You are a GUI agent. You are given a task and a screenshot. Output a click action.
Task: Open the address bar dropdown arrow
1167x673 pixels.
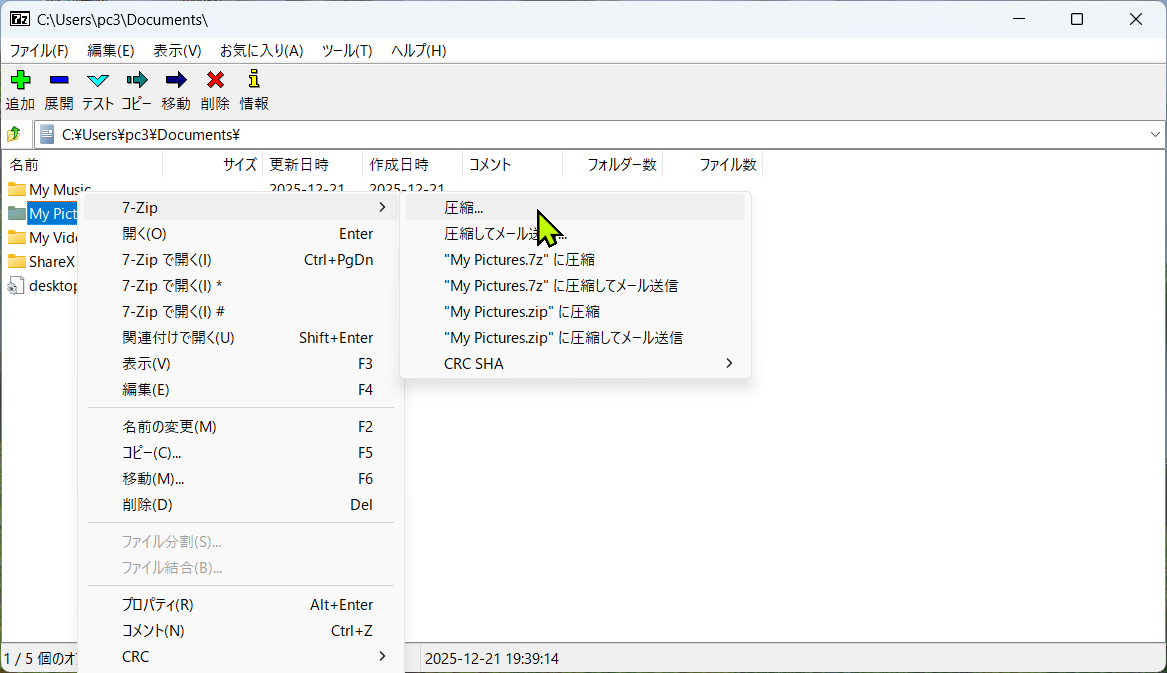coord(1155,133)
